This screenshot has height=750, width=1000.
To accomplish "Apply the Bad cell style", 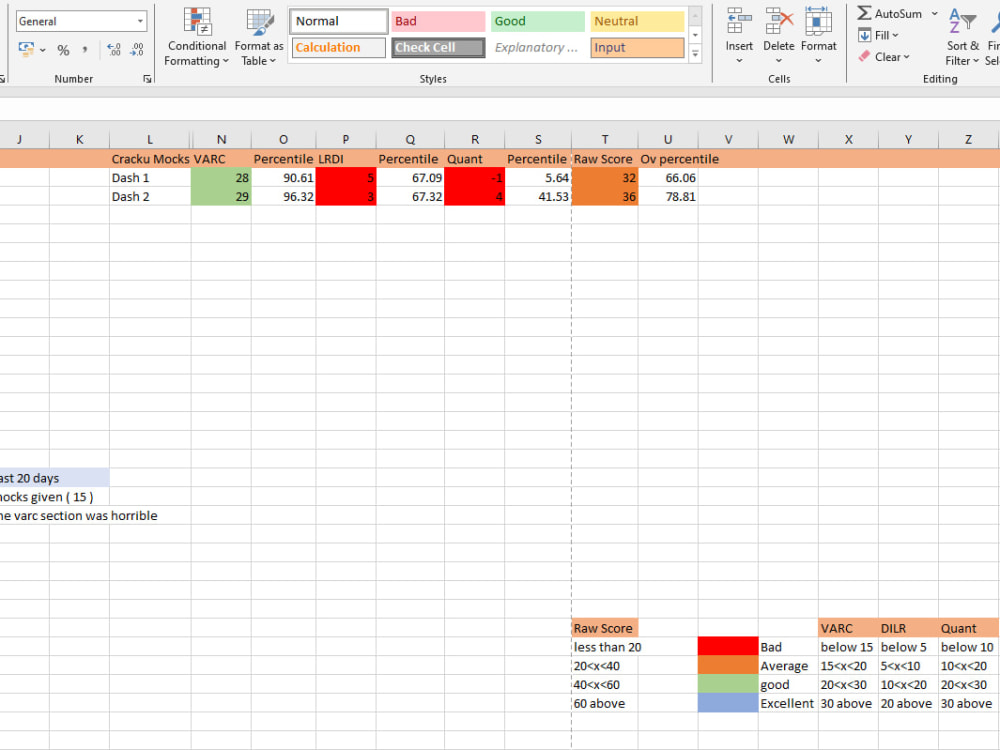I will tap(438, 21).
